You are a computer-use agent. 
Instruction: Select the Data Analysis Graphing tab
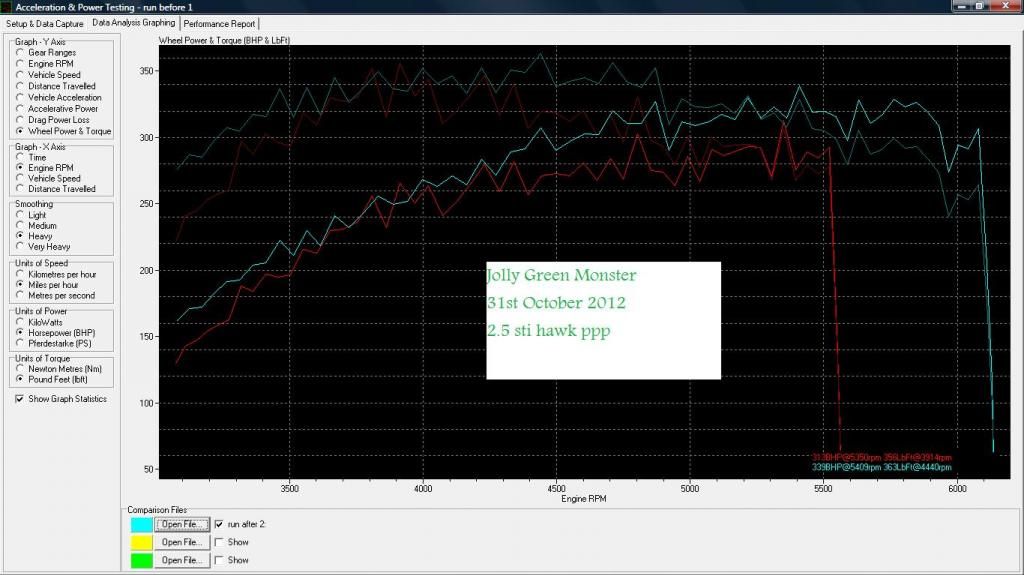133,22
